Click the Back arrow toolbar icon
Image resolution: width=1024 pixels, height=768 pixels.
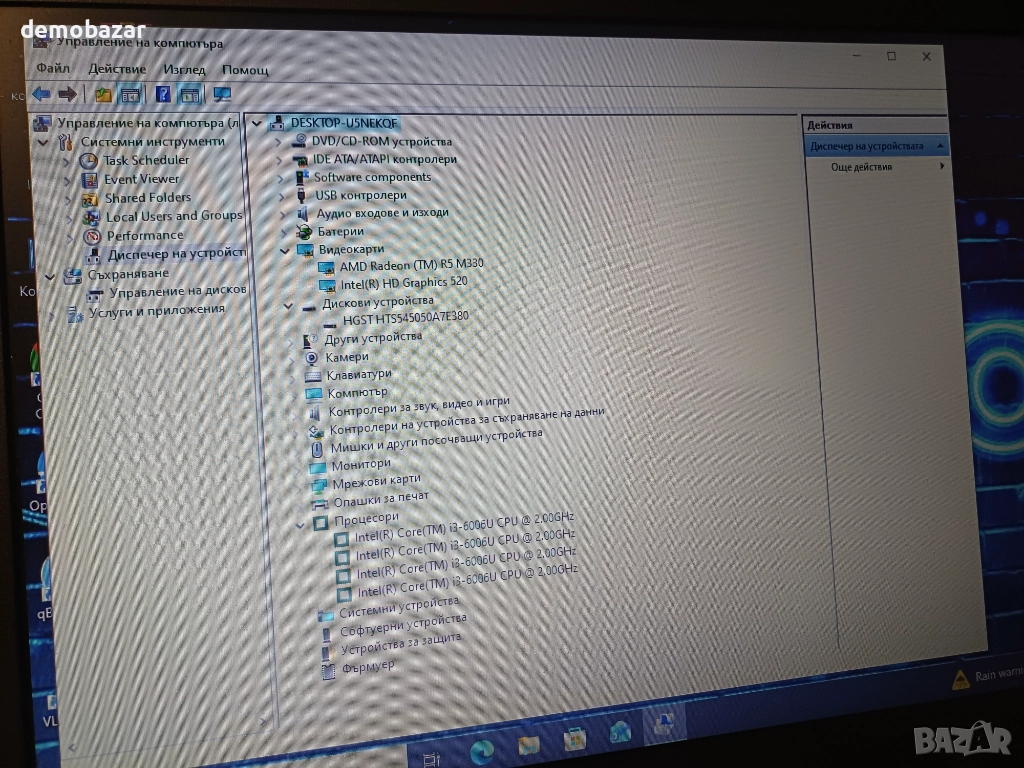(41, 94)
